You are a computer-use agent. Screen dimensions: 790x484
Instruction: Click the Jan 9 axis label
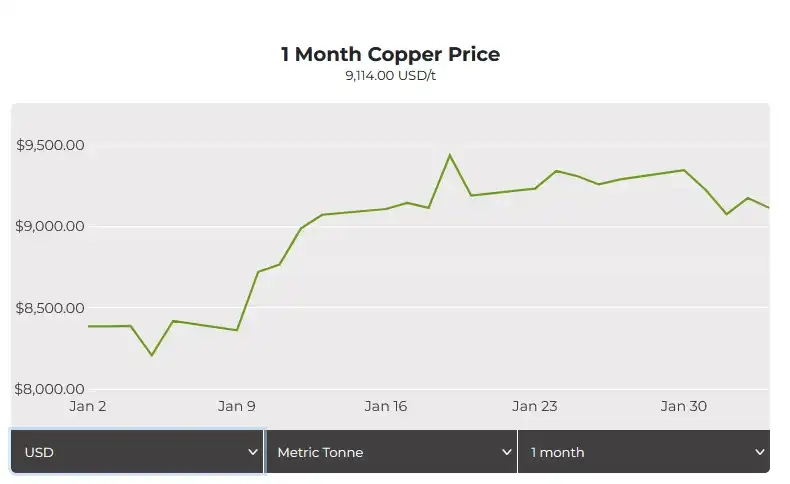[236, 406]
